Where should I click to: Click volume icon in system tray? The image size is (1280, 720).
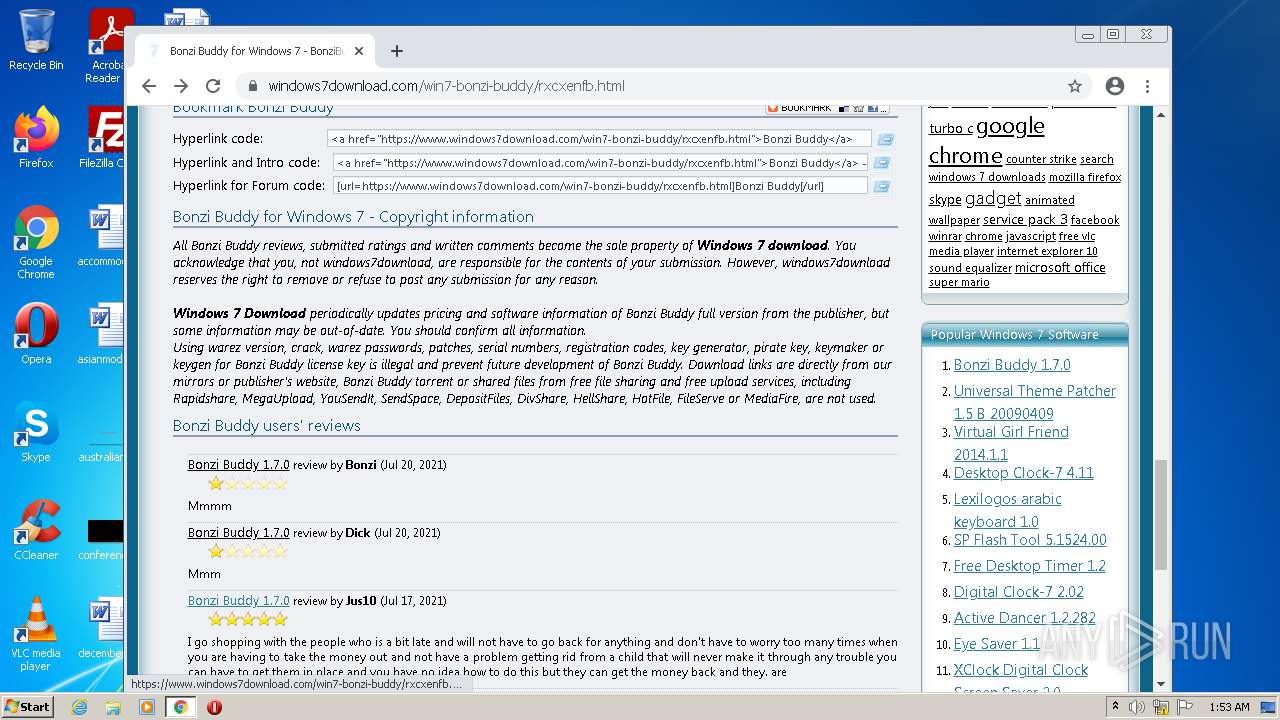point(1136,707)
